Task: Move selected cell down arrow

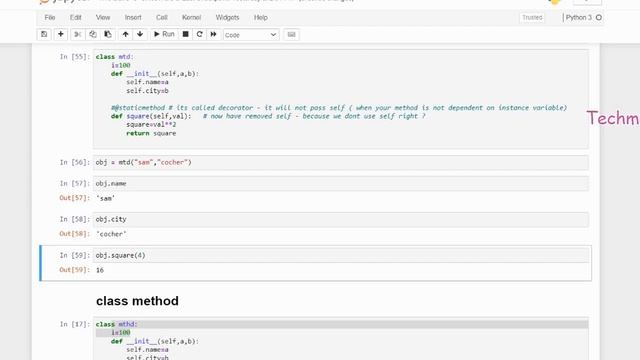Action: click(x=140, y=34)
